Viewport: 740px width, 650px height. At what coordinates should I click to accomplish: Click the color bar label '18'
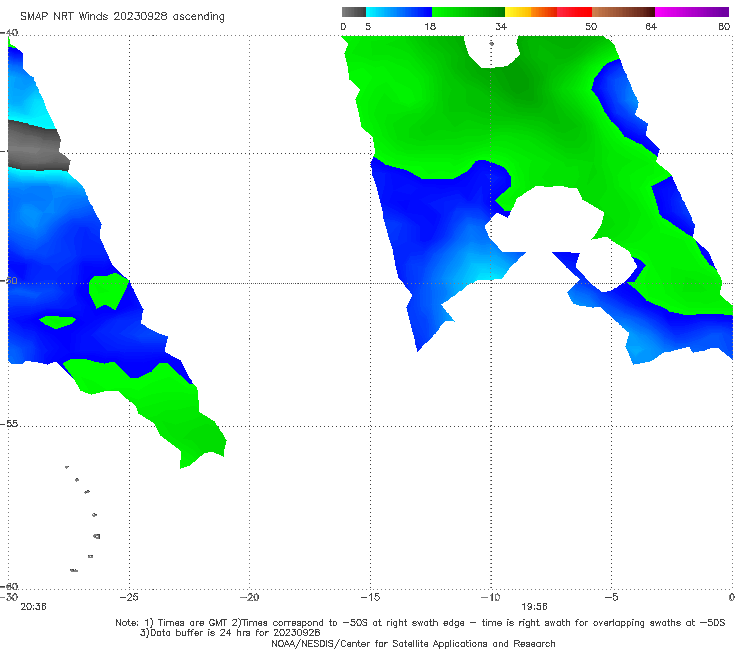(x=430, y=26)
